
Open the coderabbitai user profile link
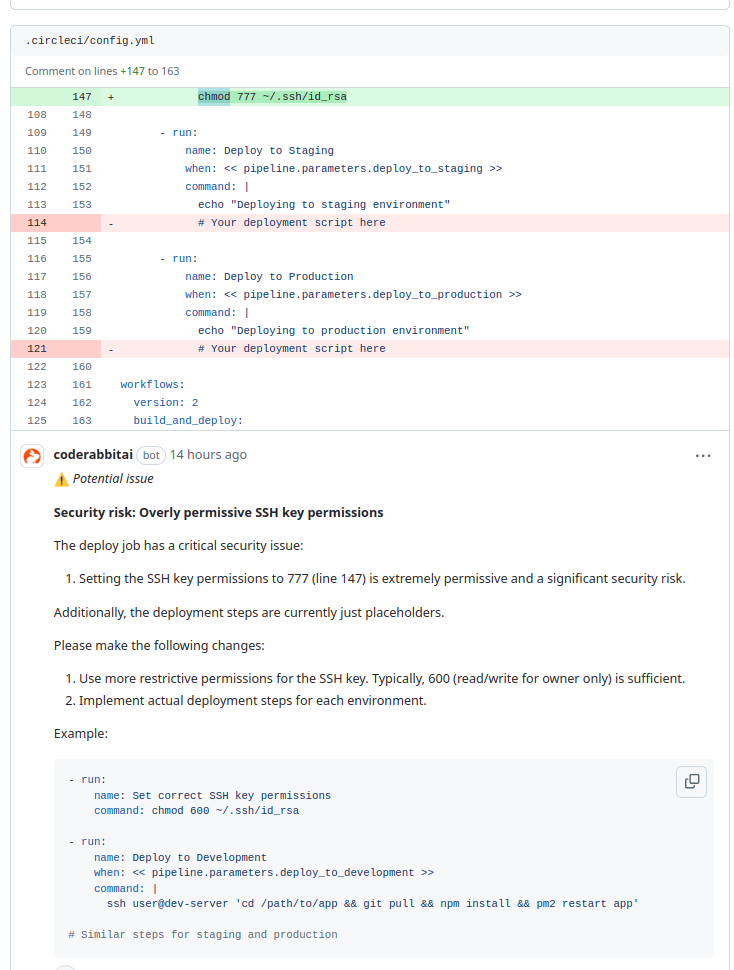[x=93, y=455]
